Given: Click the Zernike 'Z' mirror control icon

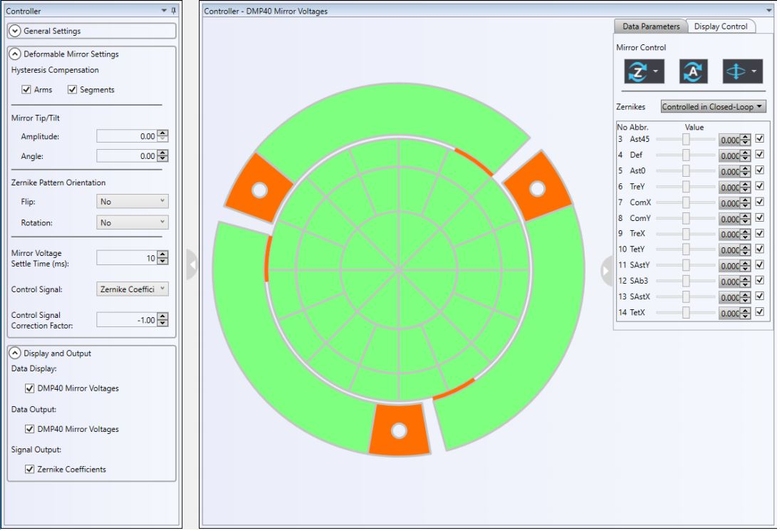Looking at the screenshot, I should [637, 72].
